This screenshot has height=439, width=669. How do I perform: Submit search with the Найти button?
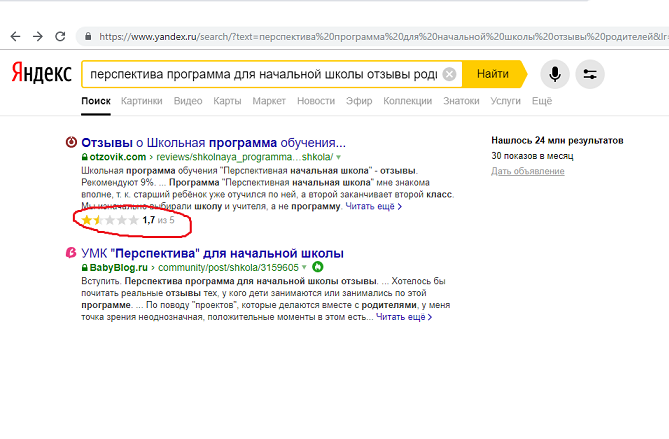tap(494, 74)
